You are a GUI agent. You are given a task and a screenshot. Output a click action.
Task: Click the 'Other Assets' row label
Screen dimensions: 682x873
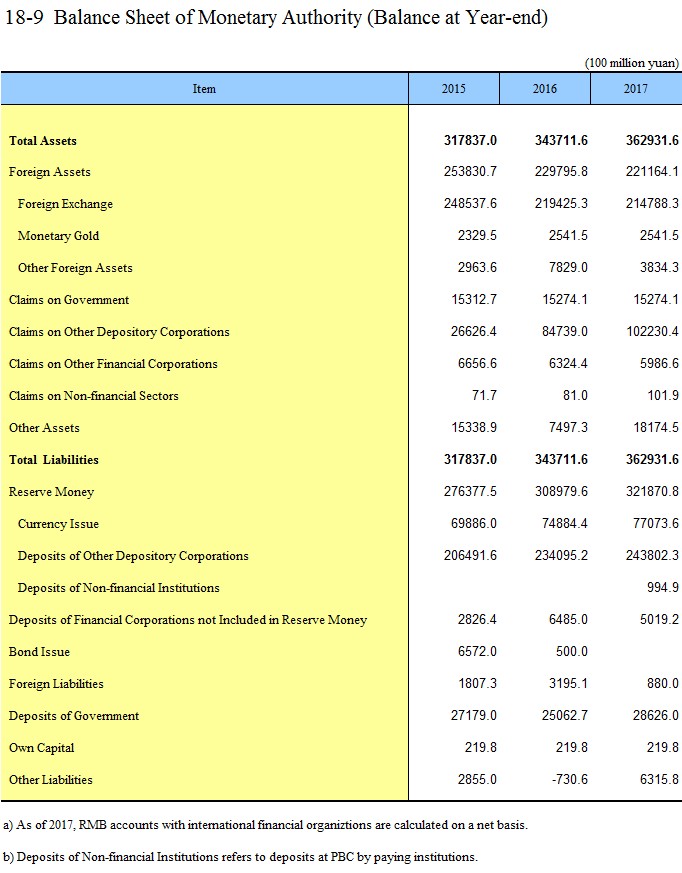[x=44, y=428]
